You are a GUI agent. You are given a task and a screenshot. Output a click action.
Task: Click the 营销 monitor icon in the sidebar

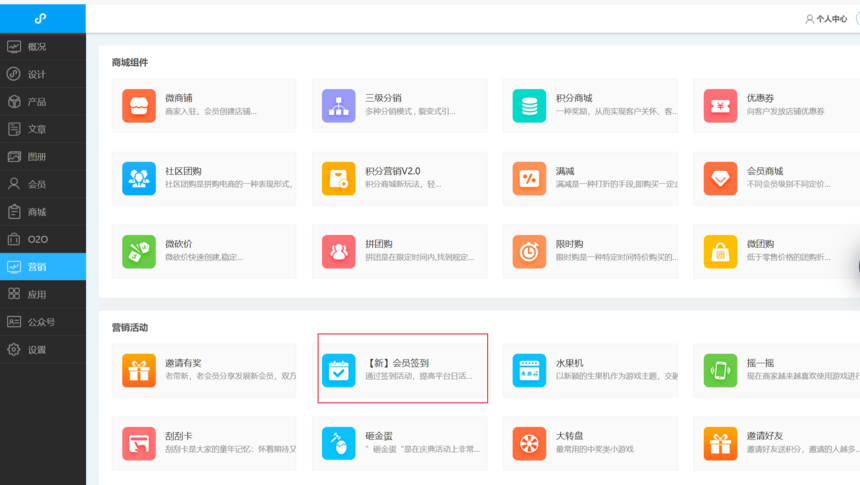(x=14, y=267)
